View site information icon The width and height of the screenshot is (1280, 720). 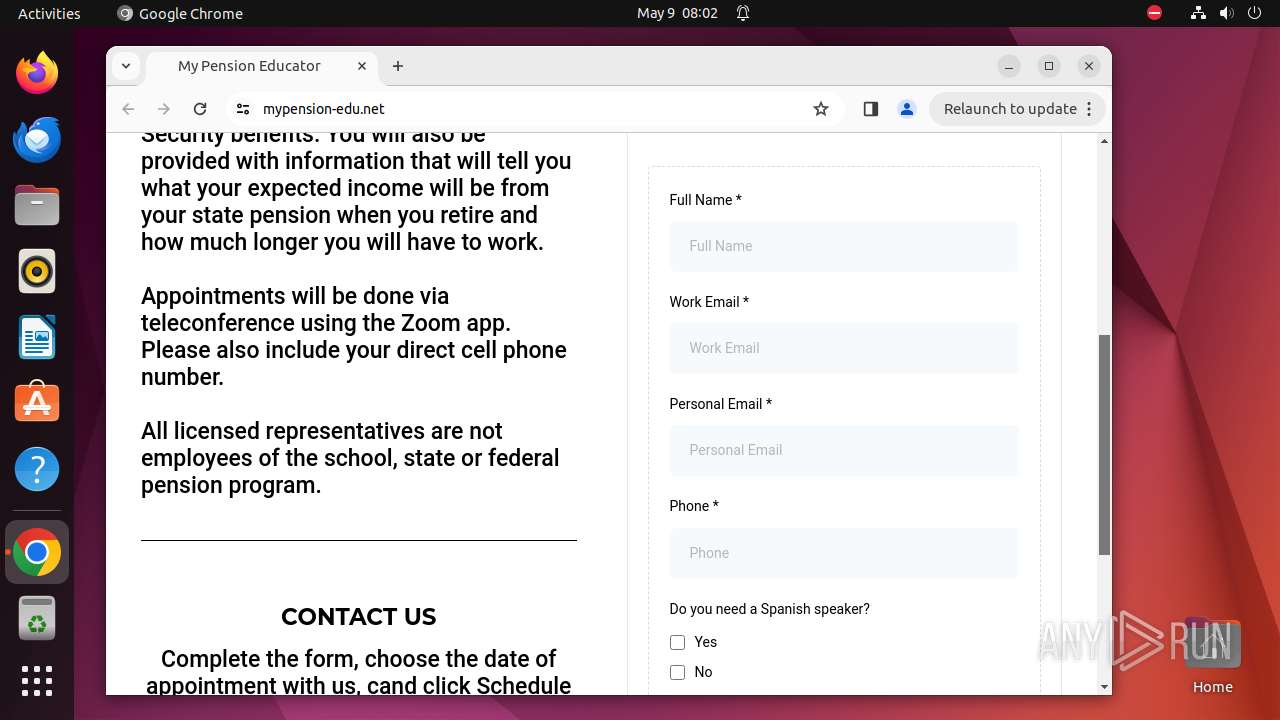[x=243, y=109]
